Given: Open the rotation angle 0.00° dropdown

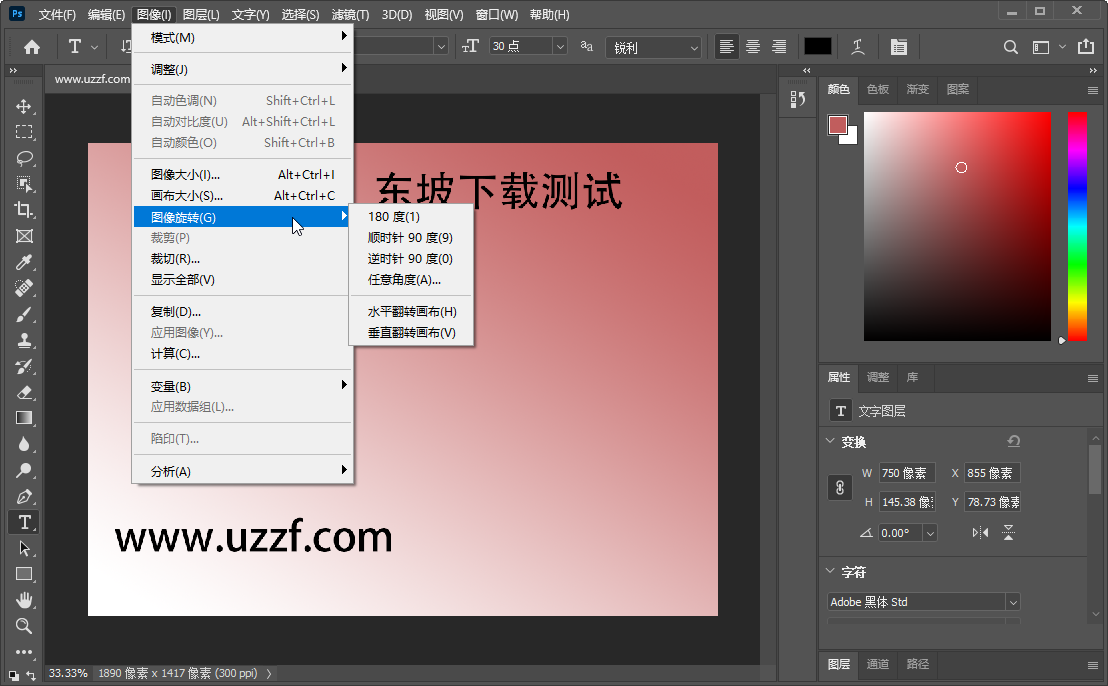Looking at the screenshot, I should point(930,533).
